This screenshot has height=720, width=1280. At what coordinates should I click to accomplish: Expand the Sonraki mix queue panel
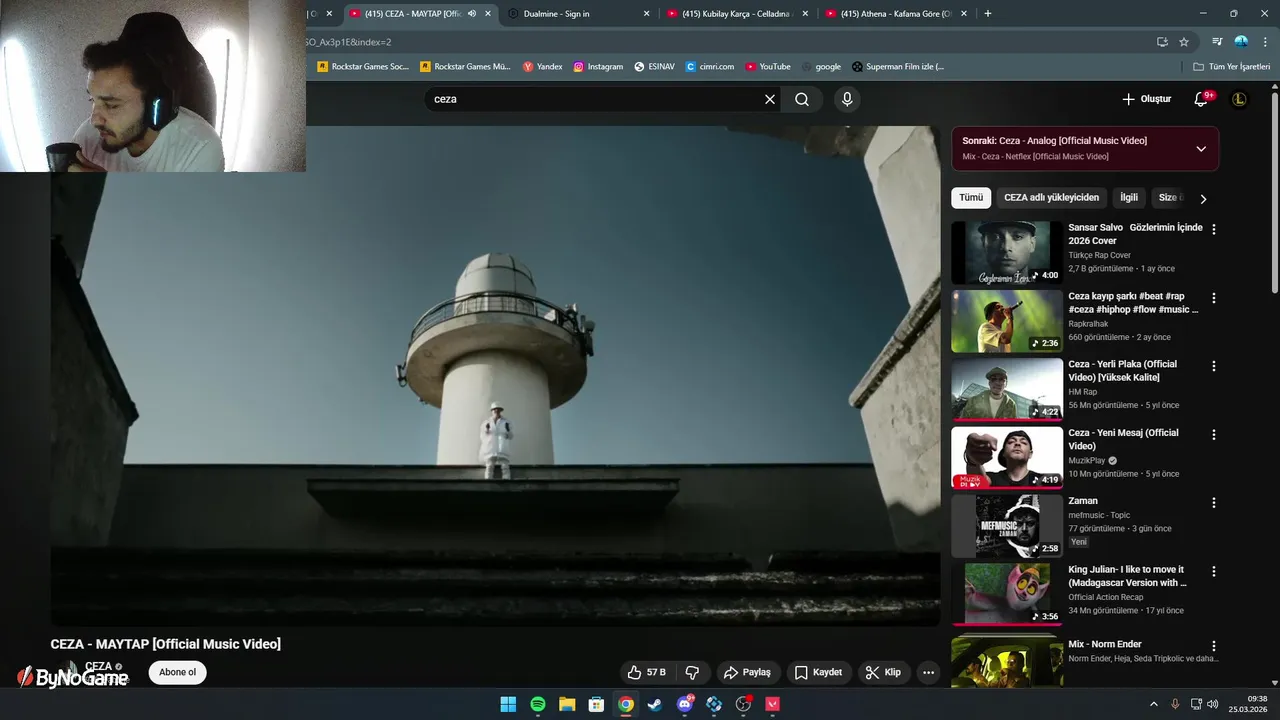coord(1201,148)
